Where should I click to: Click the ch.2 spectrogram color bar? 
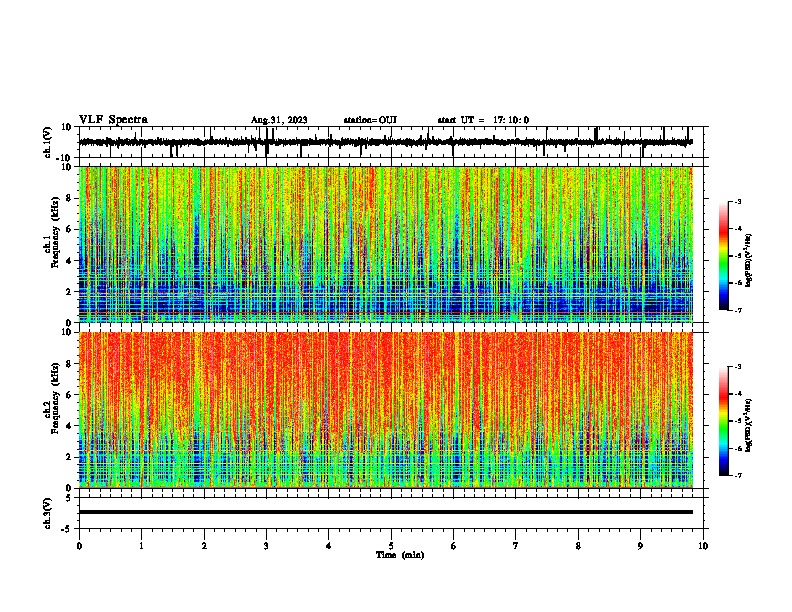pyautogui.click(x=723, y=421)
